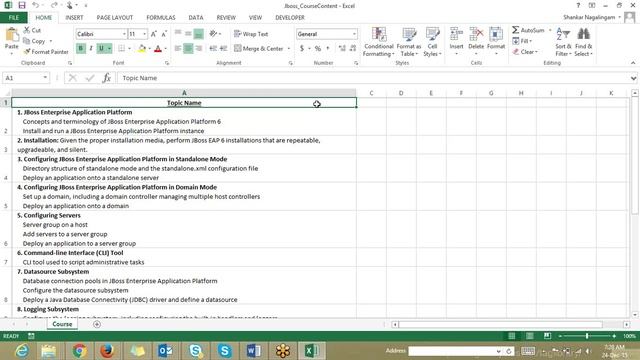Viewport: 640px width, 360px height.
Task: Toggle Bold formatting
Action: point(81,49)
